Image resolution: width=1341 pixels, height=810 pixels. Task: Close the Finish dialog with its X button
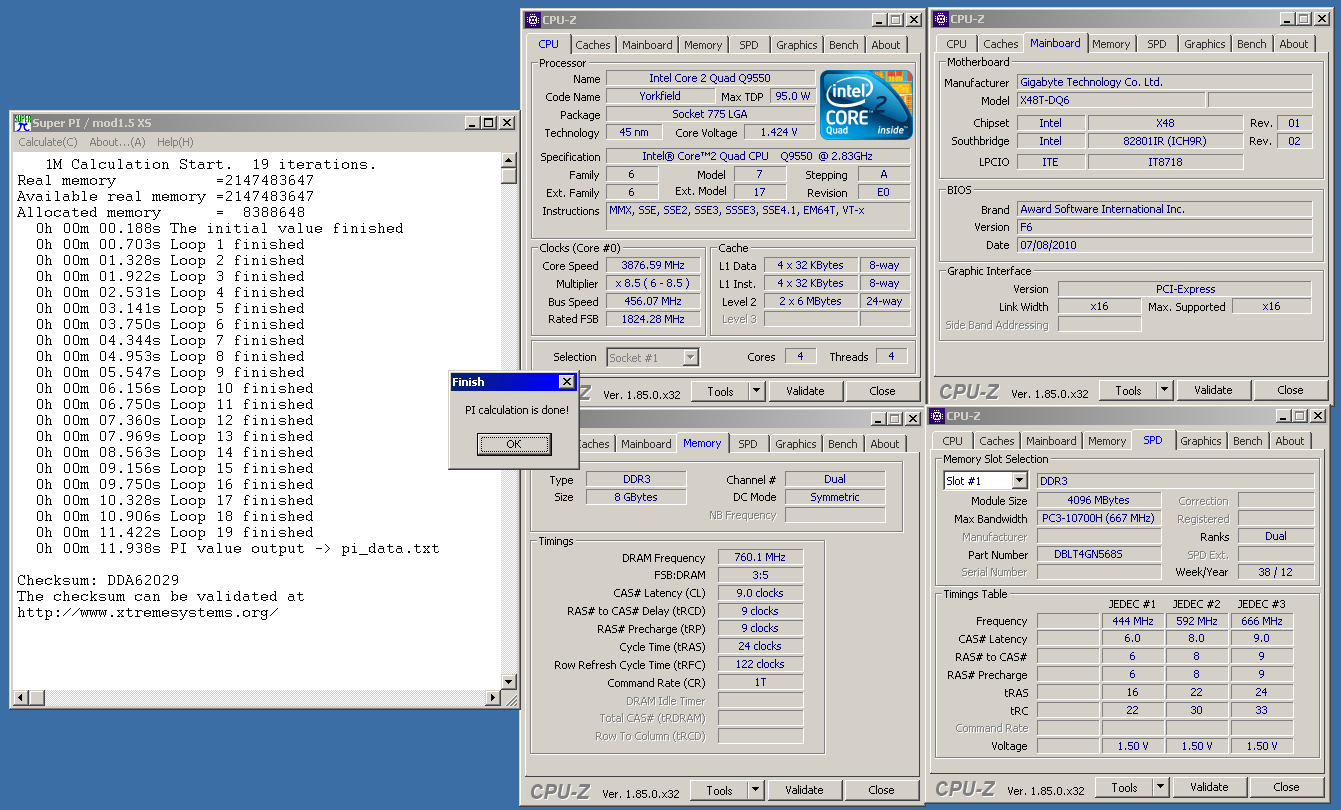pyautogui.click(x=566, y=382)
